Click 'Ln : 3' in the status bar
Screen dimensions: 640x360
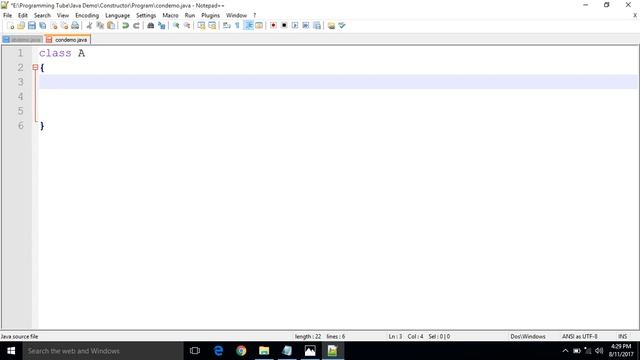tap(395, 337)
